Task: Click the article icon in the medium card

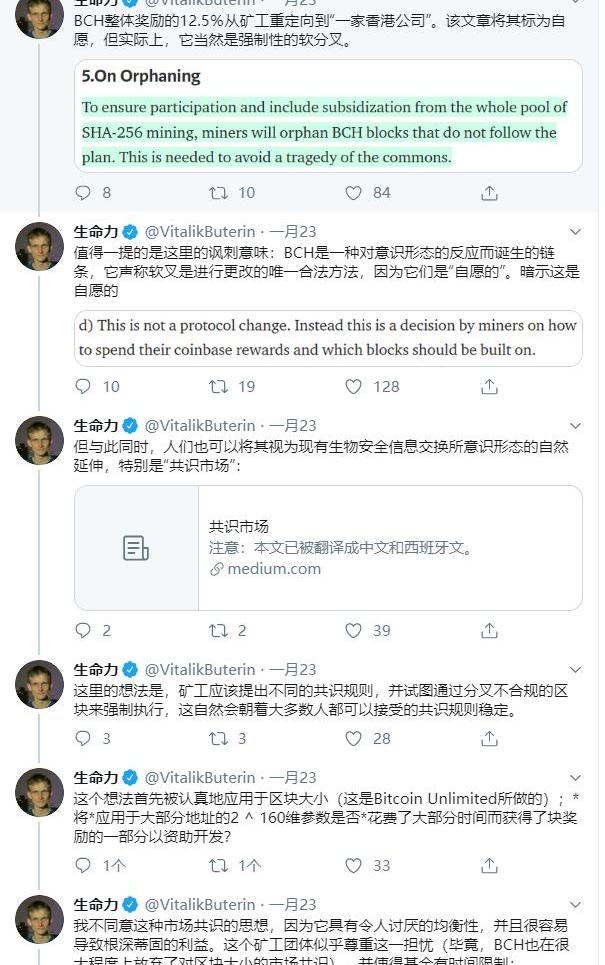Action: [136, 548]
